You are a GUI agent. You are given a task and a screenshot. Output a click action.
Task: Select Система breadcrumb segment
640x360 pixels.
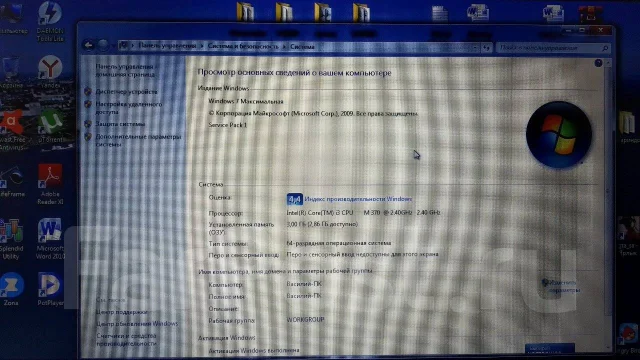302,47
